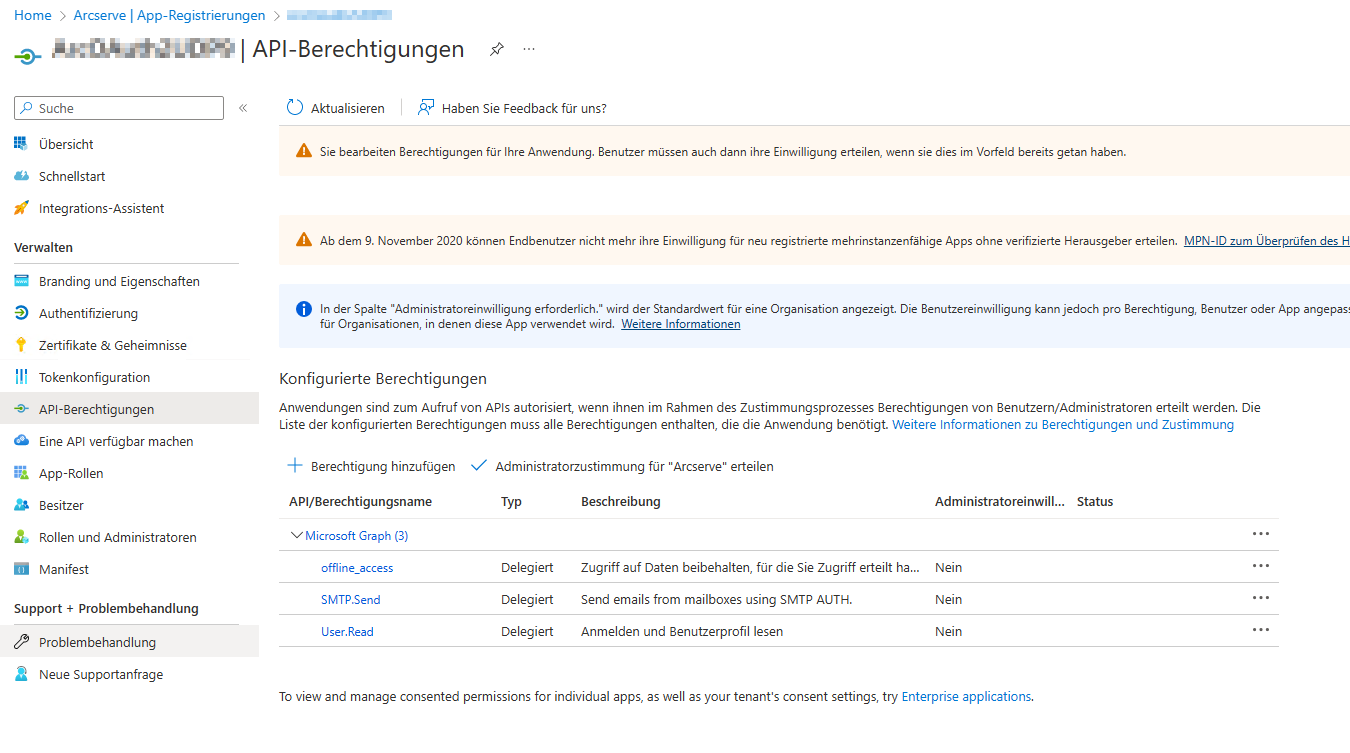Open the ellipsis menu for User.Read
The image size is (1350, 753).
coord(1261,630)
